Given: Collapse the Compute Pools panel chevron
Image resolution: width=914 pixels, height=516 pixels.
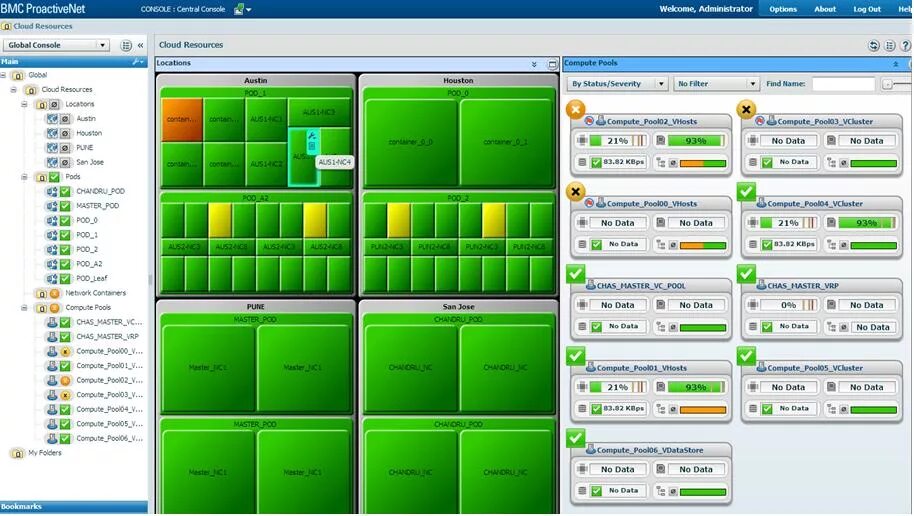Looking at the screenshot, I should (896, 64).
